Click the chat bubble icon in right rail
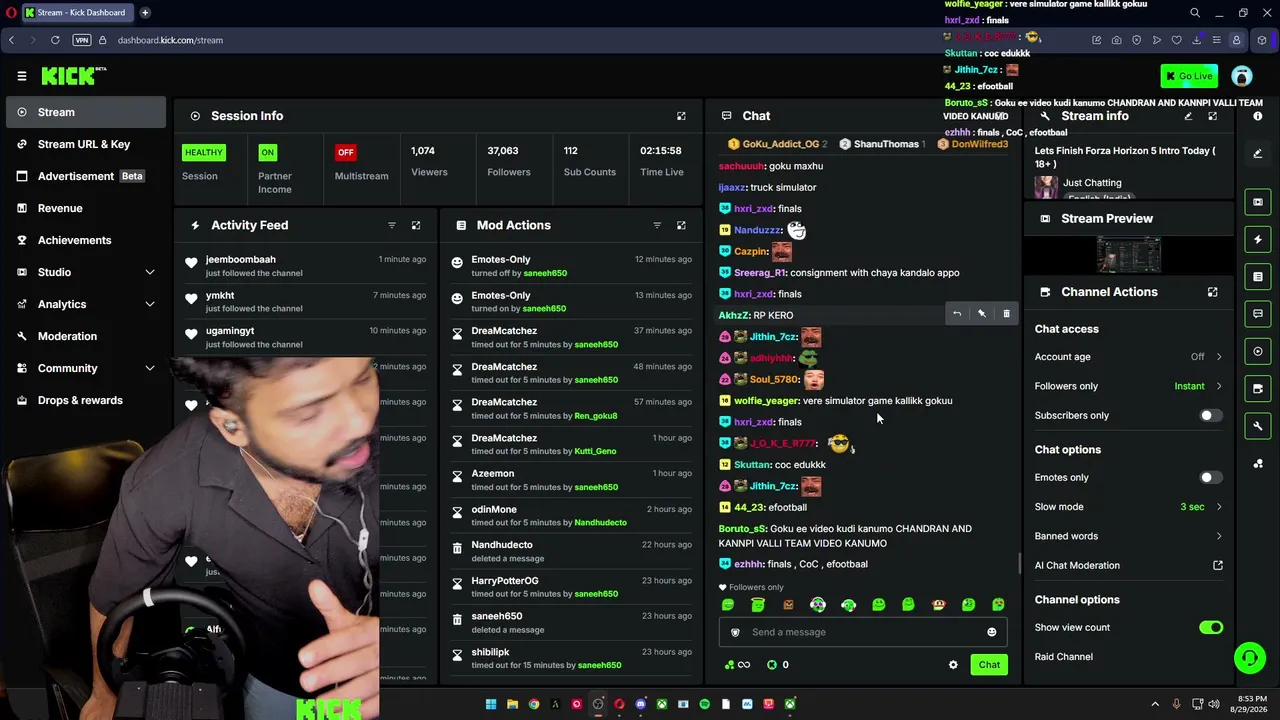The width and height of the screenshot is (1280, 720). point(1258,314)
